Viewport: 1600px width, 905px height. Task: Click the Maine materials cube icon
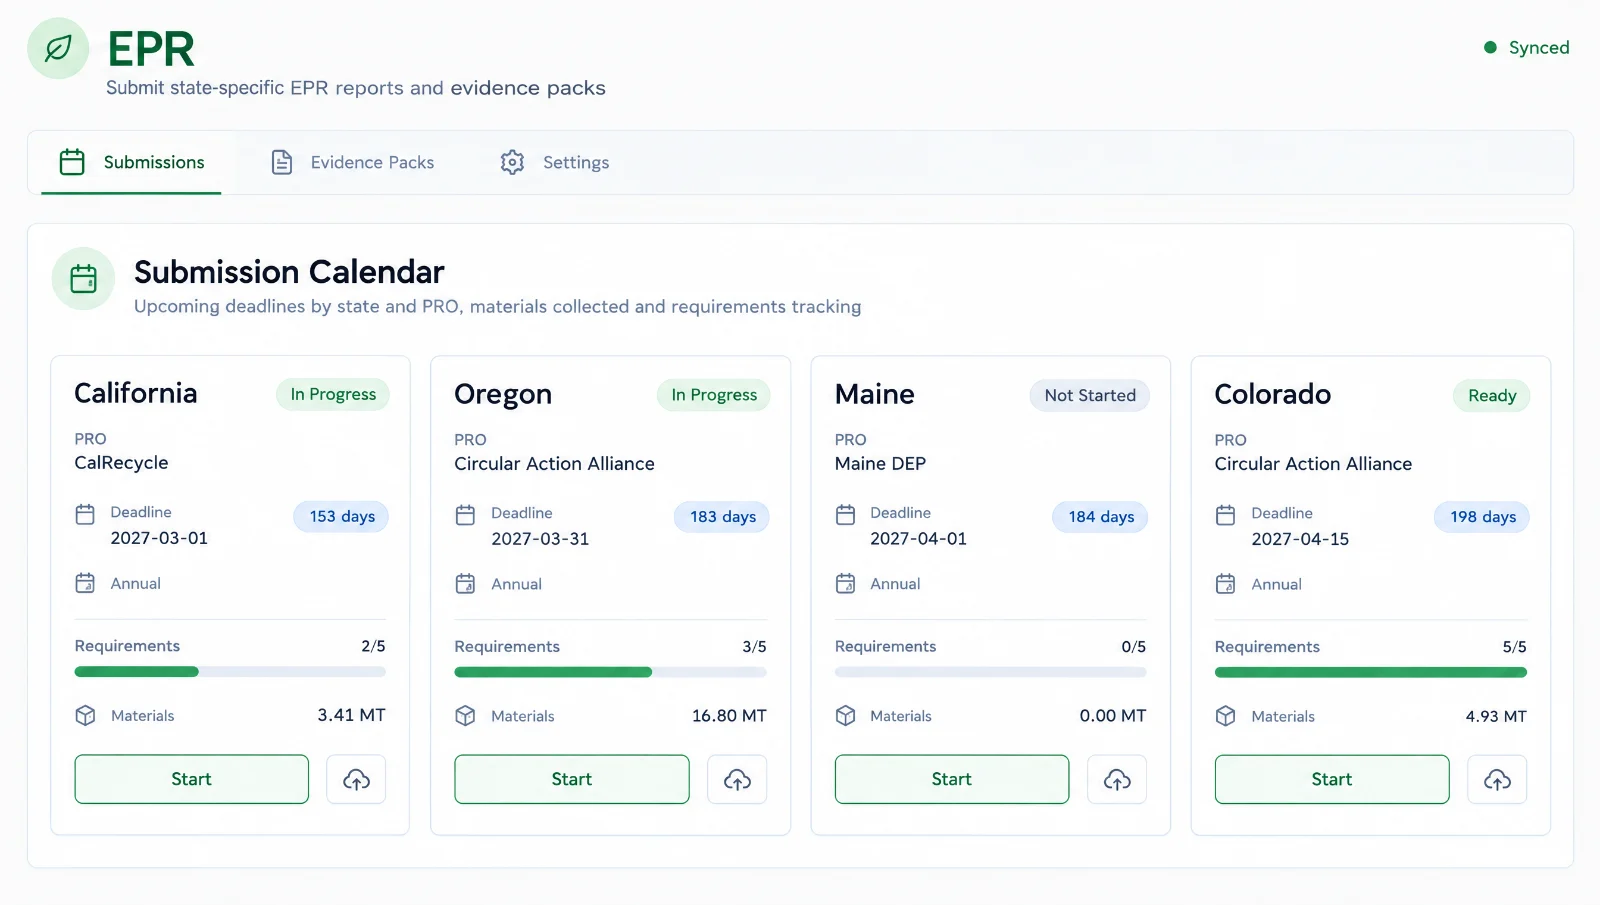pyautogui.click(x=845, y=716)
